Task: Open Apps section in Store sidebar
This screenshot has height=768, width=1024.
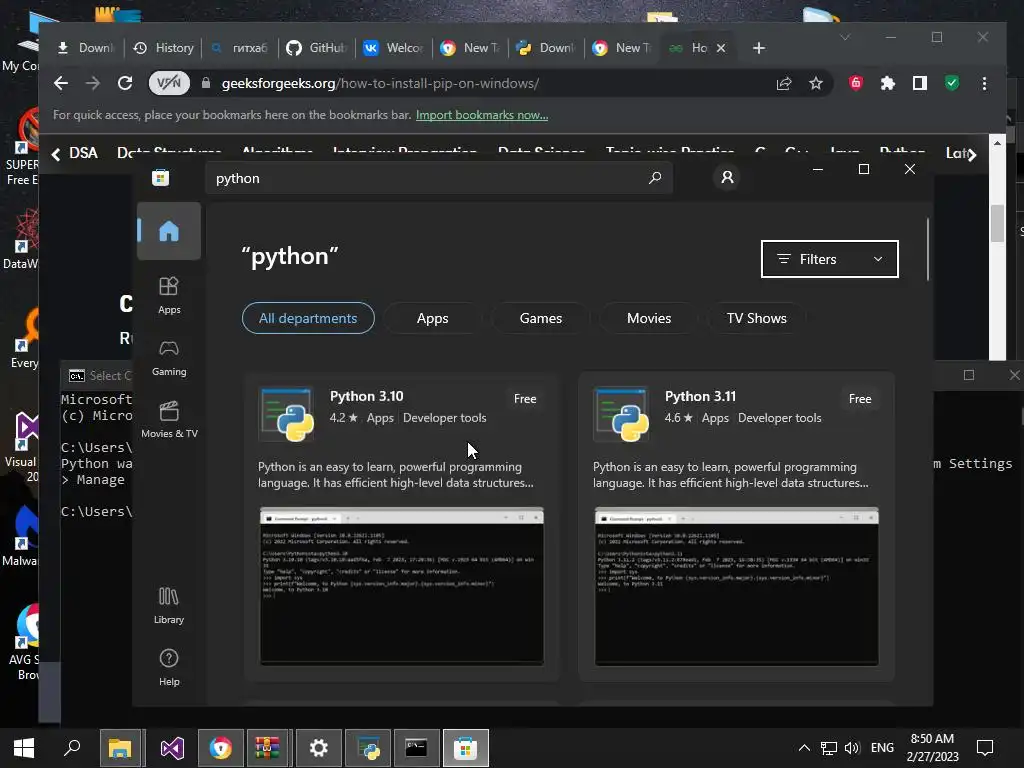Action: coord(169,295)
